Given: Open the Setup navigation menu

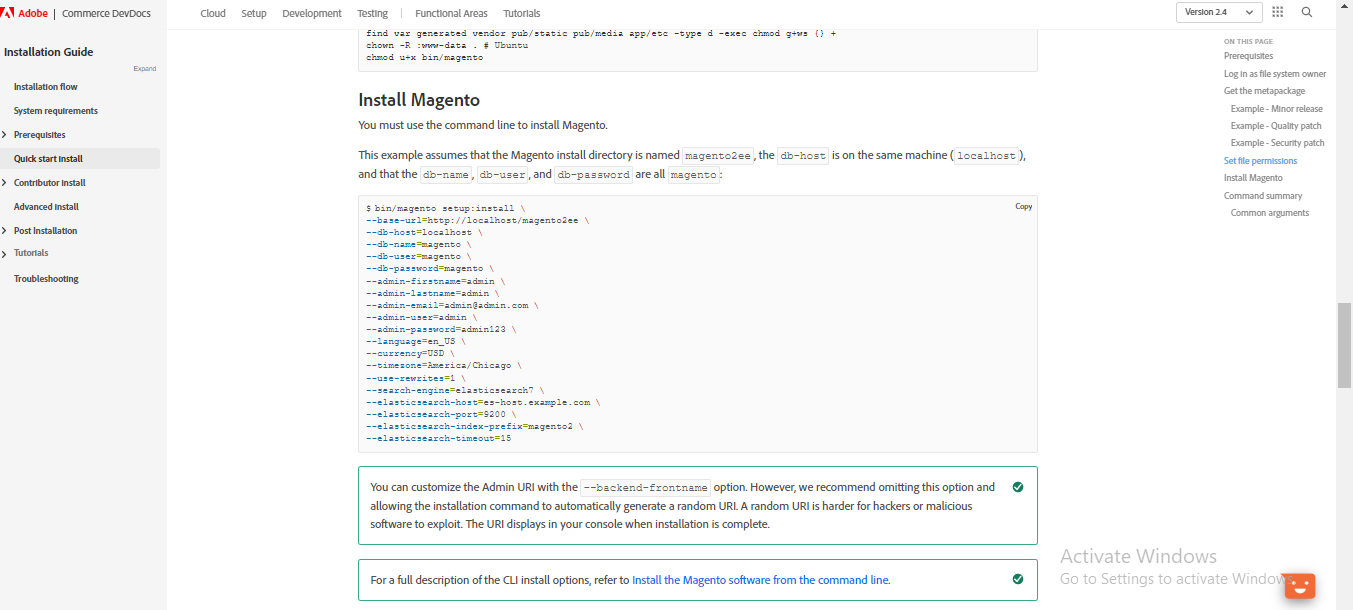Looking at the screenshot, I should coord(253,13).
